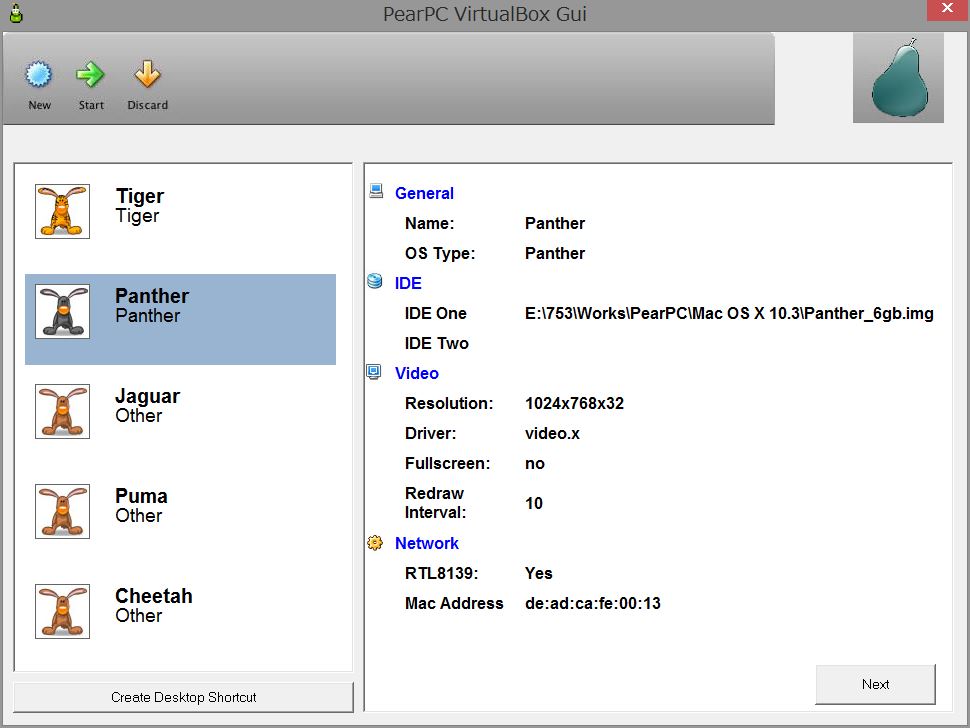Click the Name: label in General section
The width and height of the screenshot is (970, 728).
429,223
